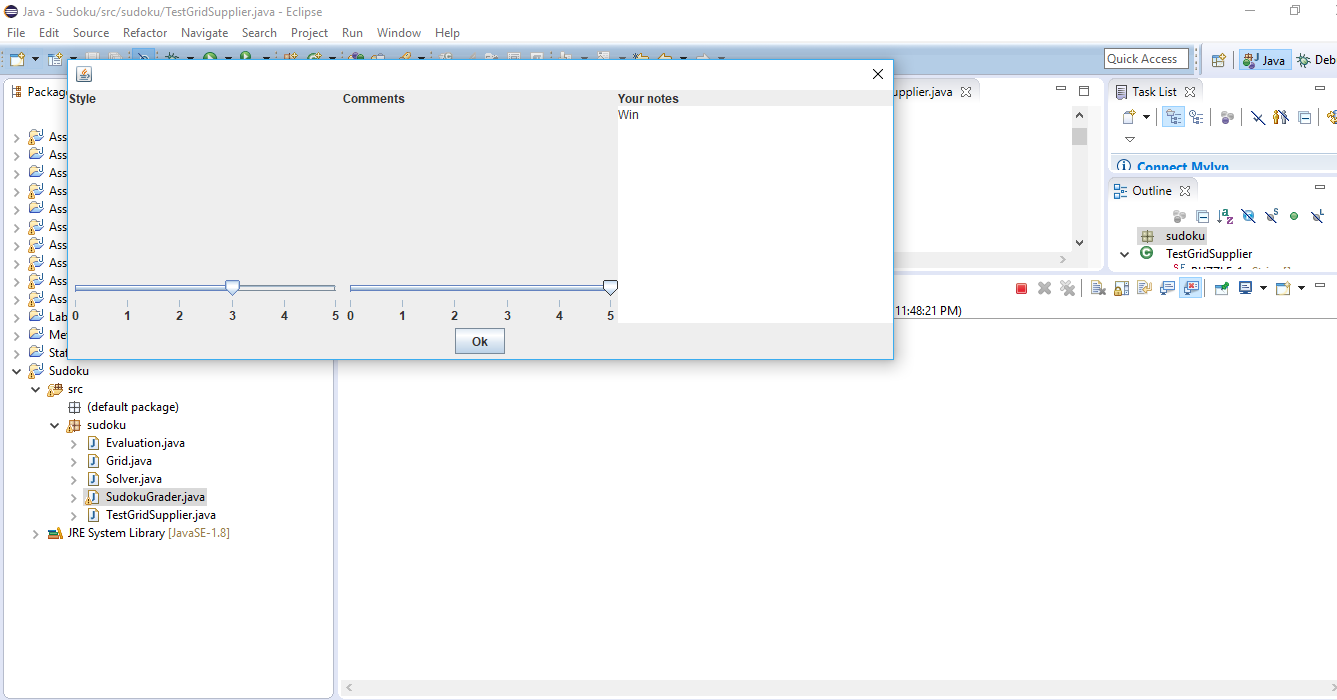Screen dimensions: 1337x700
Task: Toggle Hide Fields in Outline toolbar
Action: [x=1248, y=216]
